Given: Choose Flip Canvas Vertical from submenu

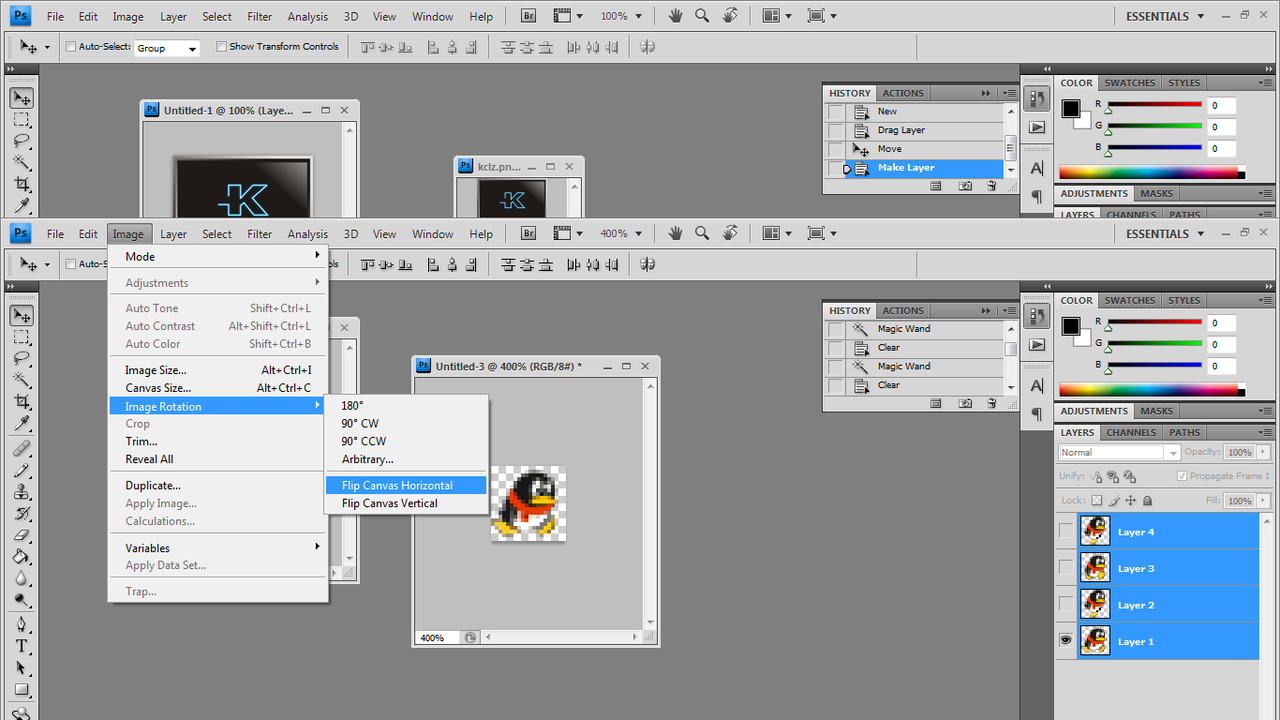Looking at the screenshot, I should pos(390,503).
